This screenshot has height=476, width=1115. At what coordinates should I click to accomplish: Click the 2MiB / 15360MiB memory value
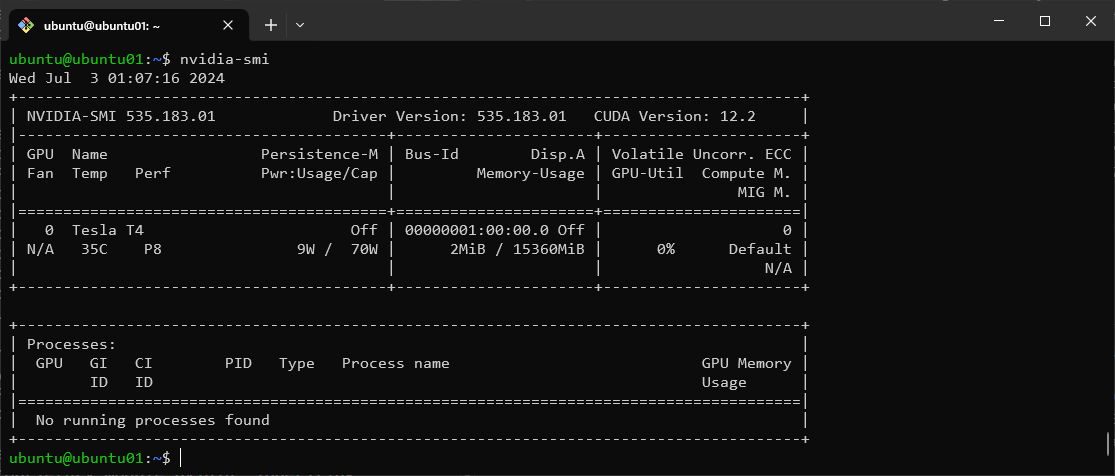pos(517,249)
